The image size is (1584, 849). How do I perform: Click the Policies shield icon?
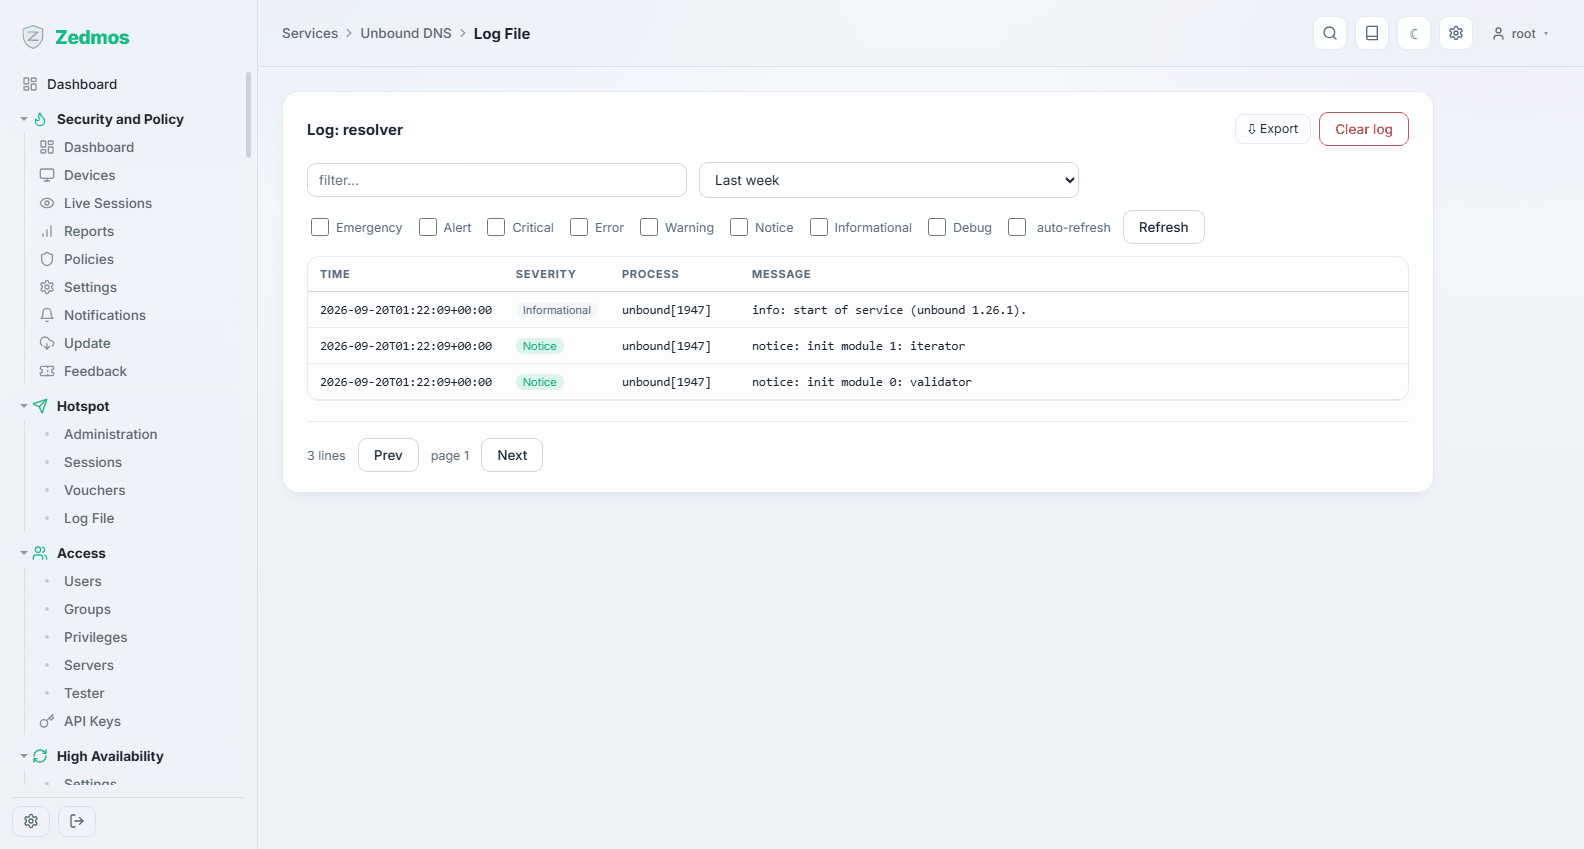click(x=47, y=259)
